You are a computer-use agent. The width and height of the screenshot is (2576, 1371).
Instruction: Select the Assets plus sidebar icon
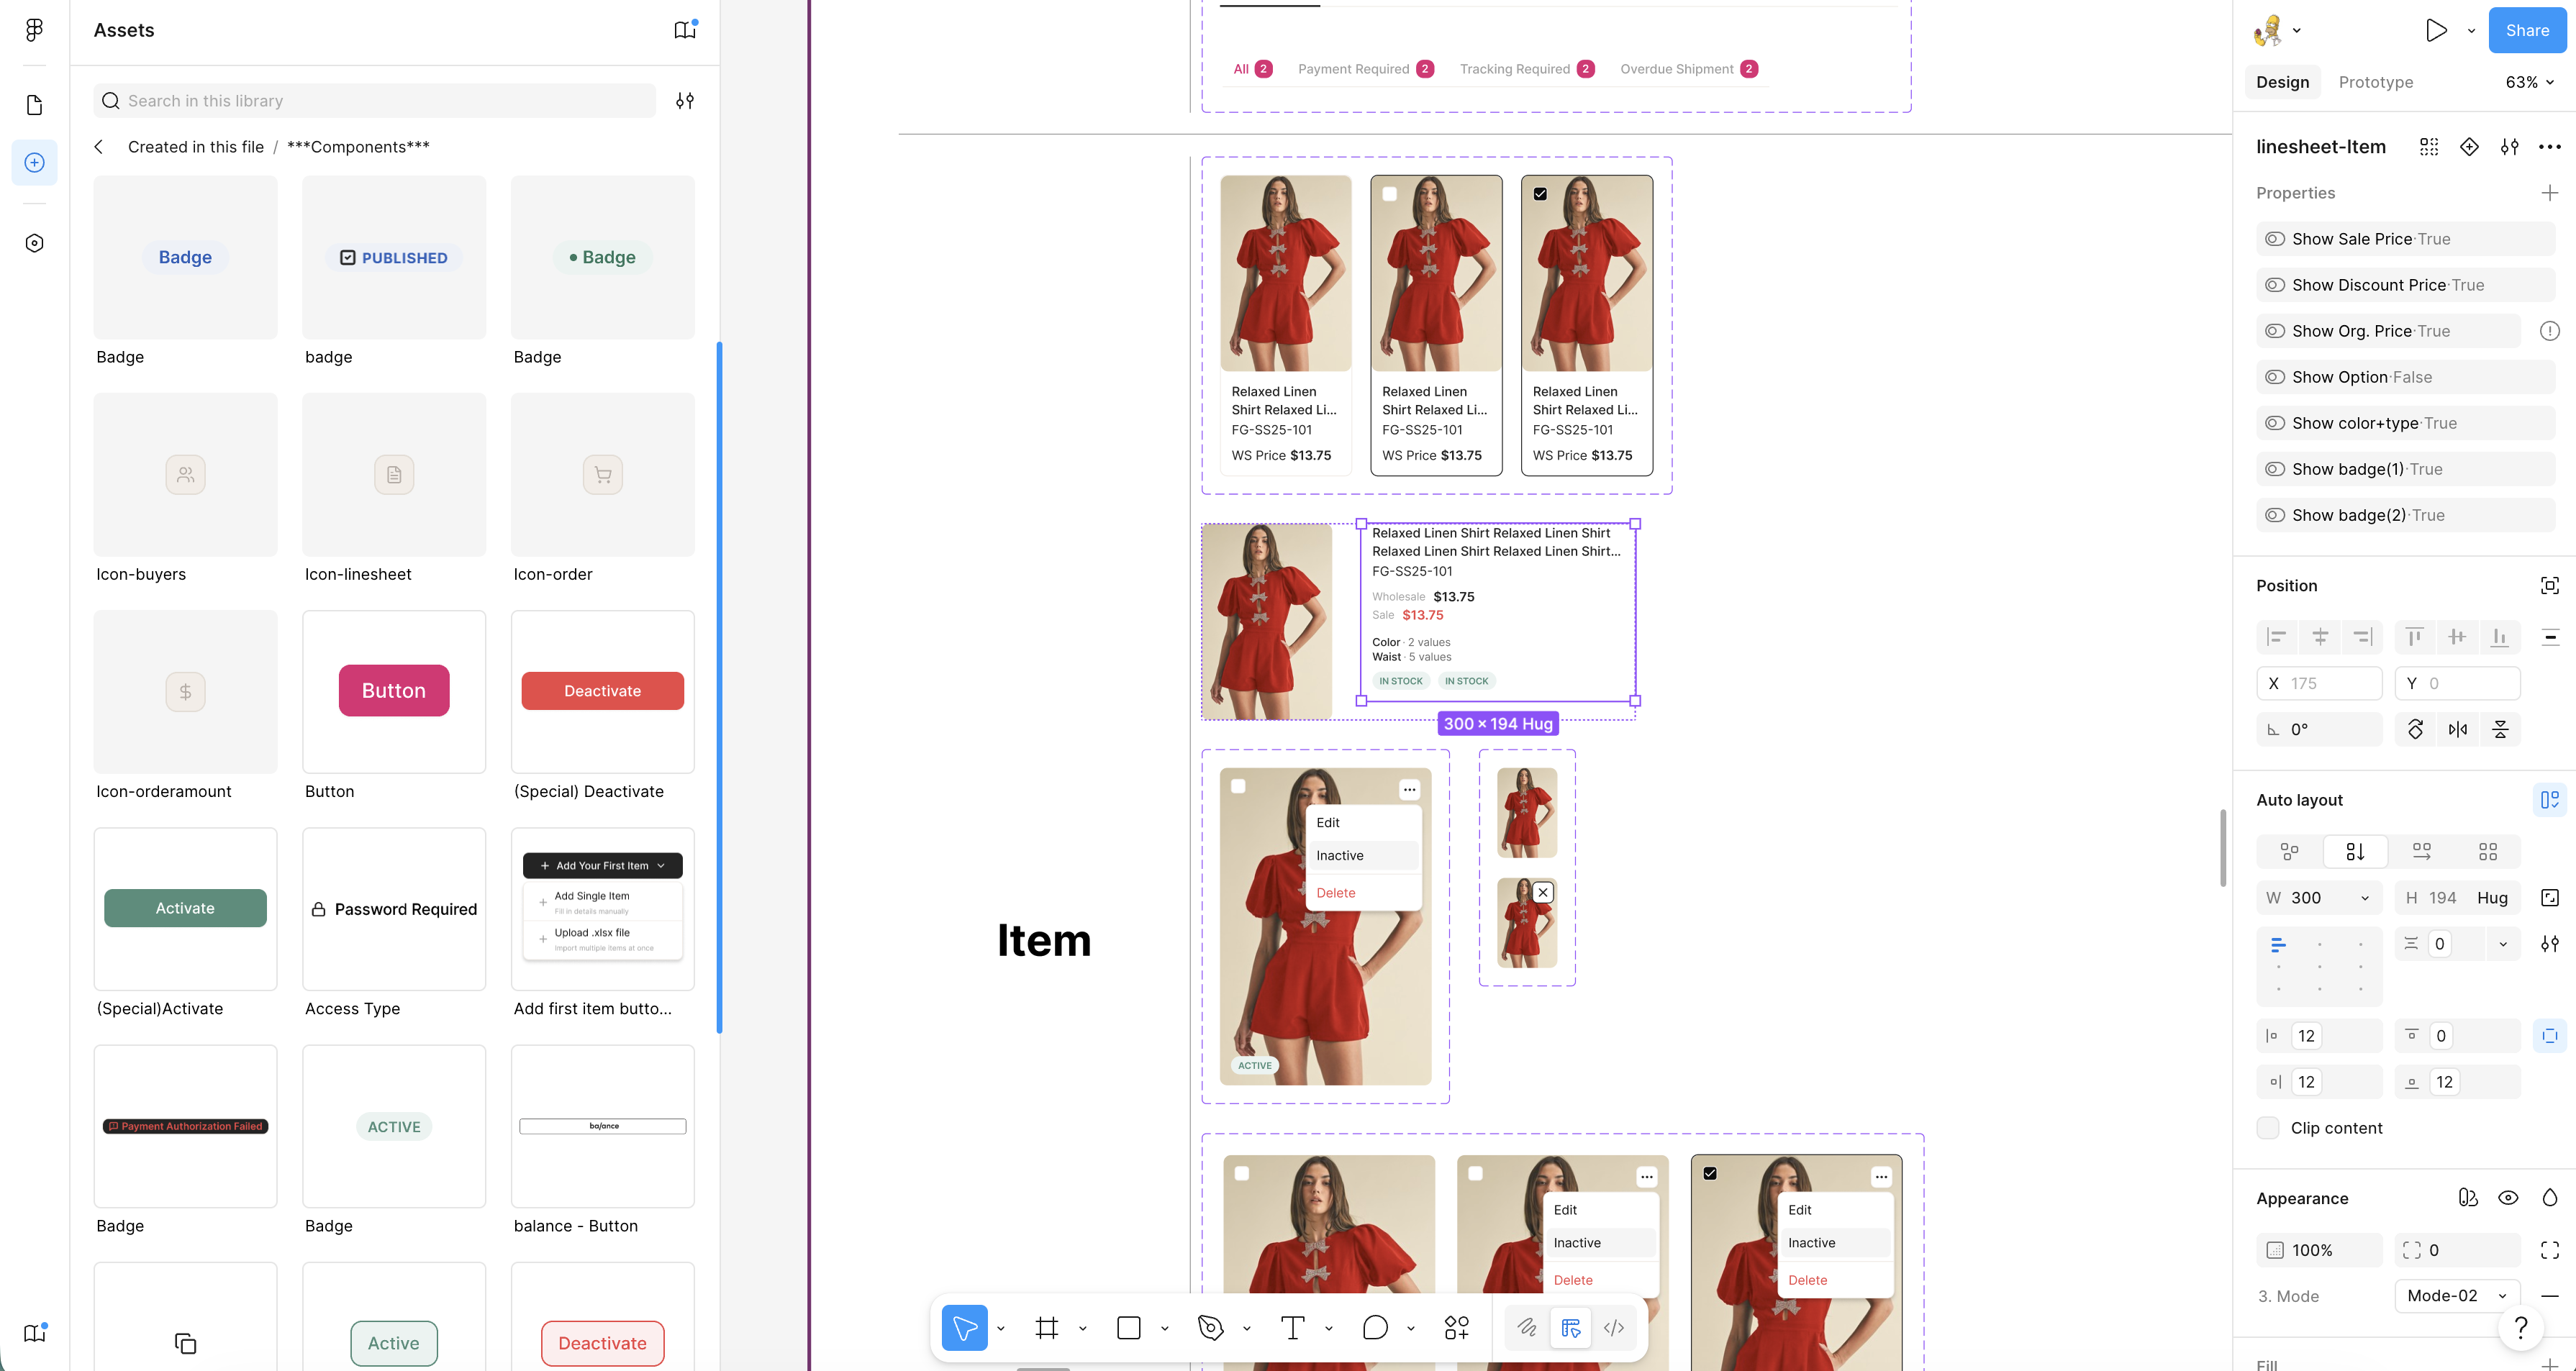point(34,162)
